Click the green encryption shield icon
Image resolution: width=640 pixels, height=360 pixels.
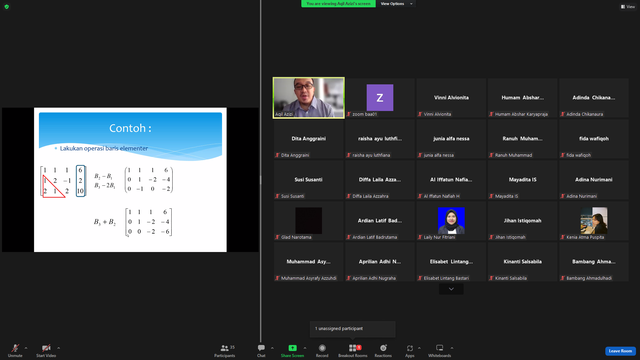tap(7, 7)
